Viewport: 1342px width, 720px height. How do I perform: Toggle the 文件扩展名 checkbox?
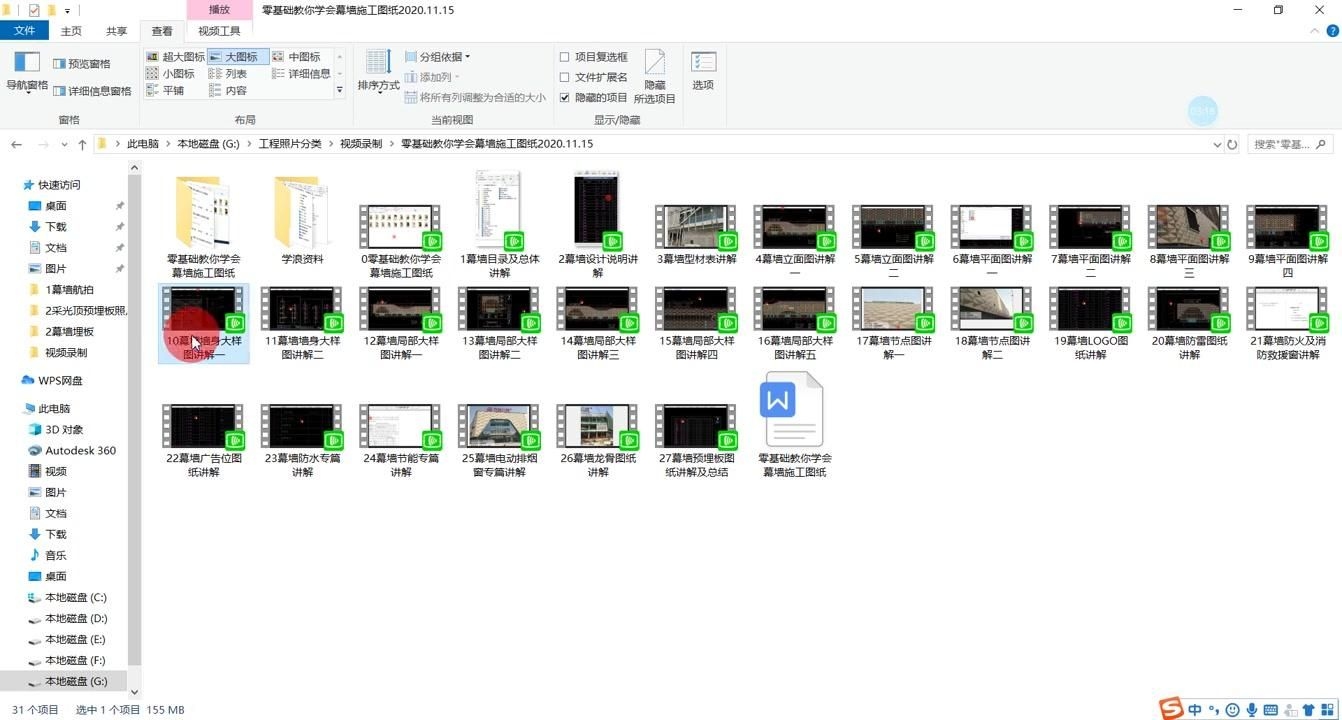[x=565, y=77]
